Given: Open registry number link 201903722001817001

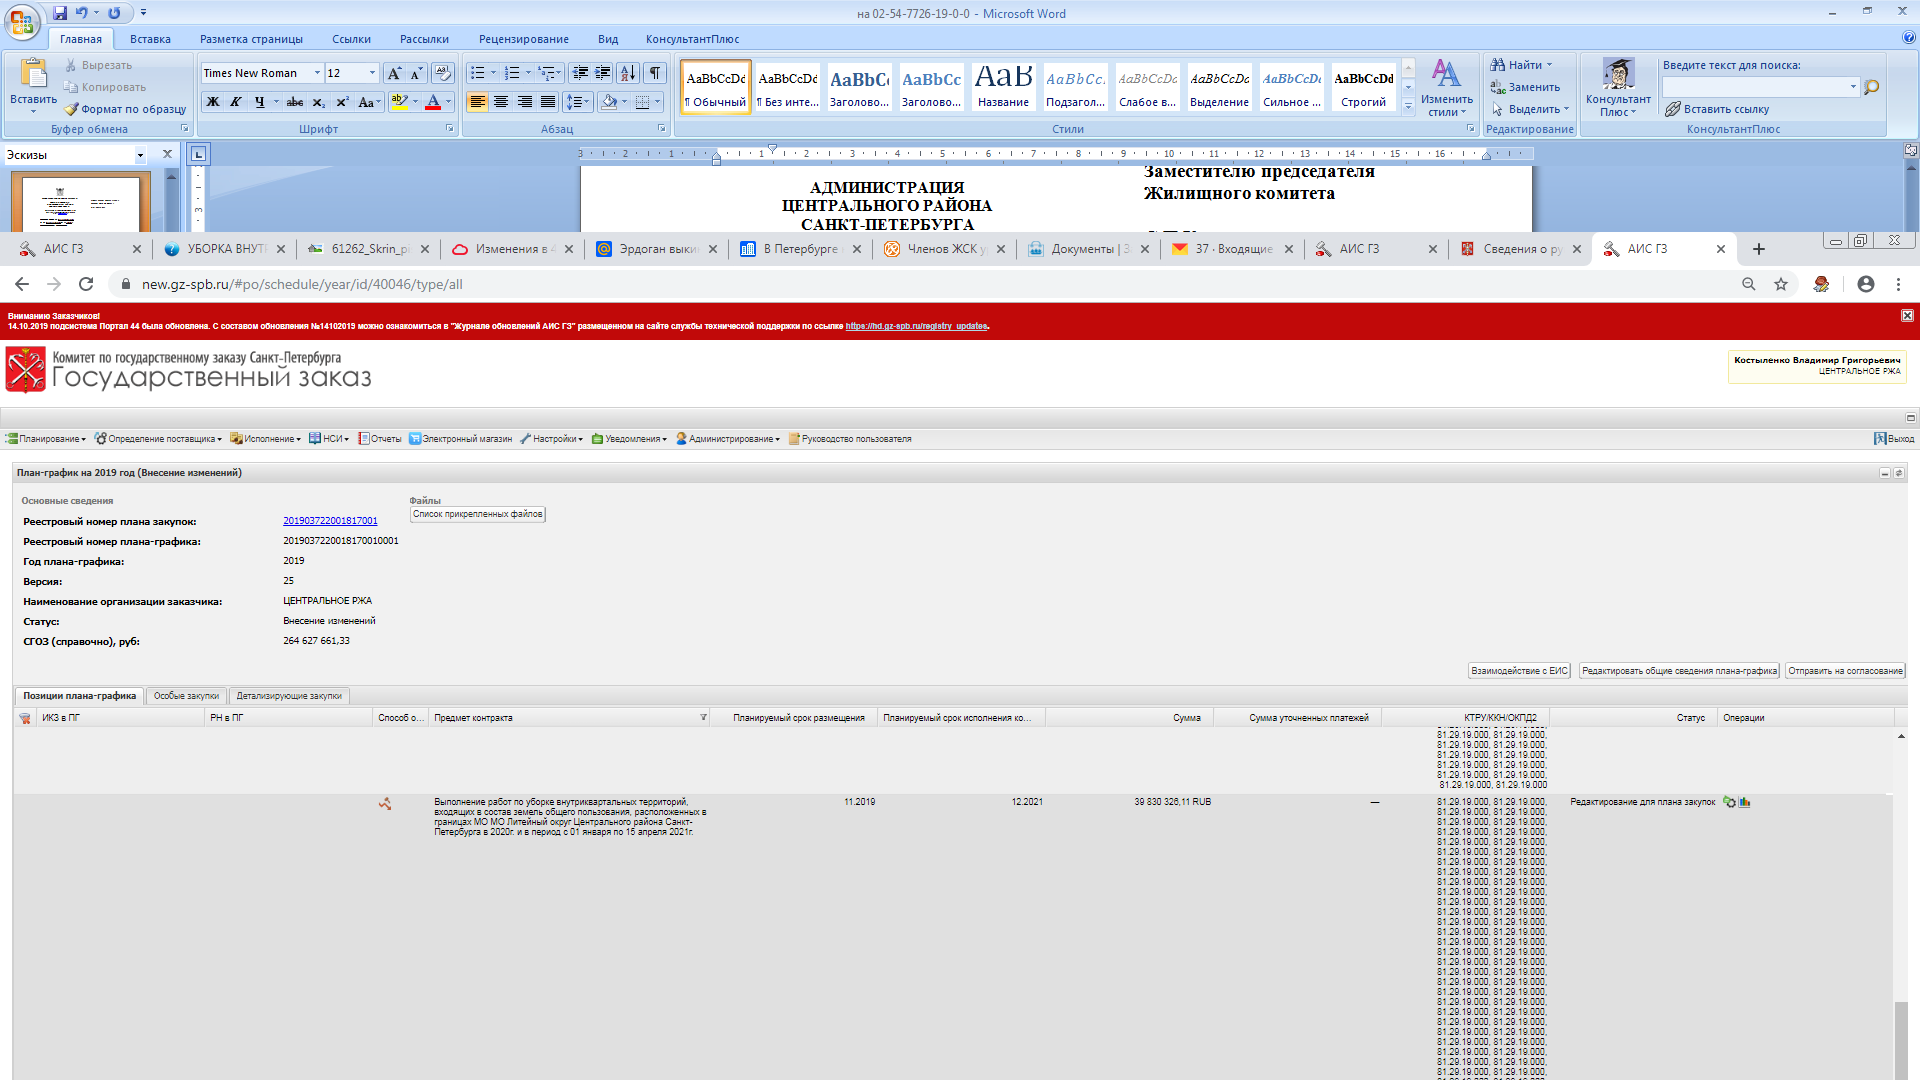Looking at the screenshot, I should (330, 521).
